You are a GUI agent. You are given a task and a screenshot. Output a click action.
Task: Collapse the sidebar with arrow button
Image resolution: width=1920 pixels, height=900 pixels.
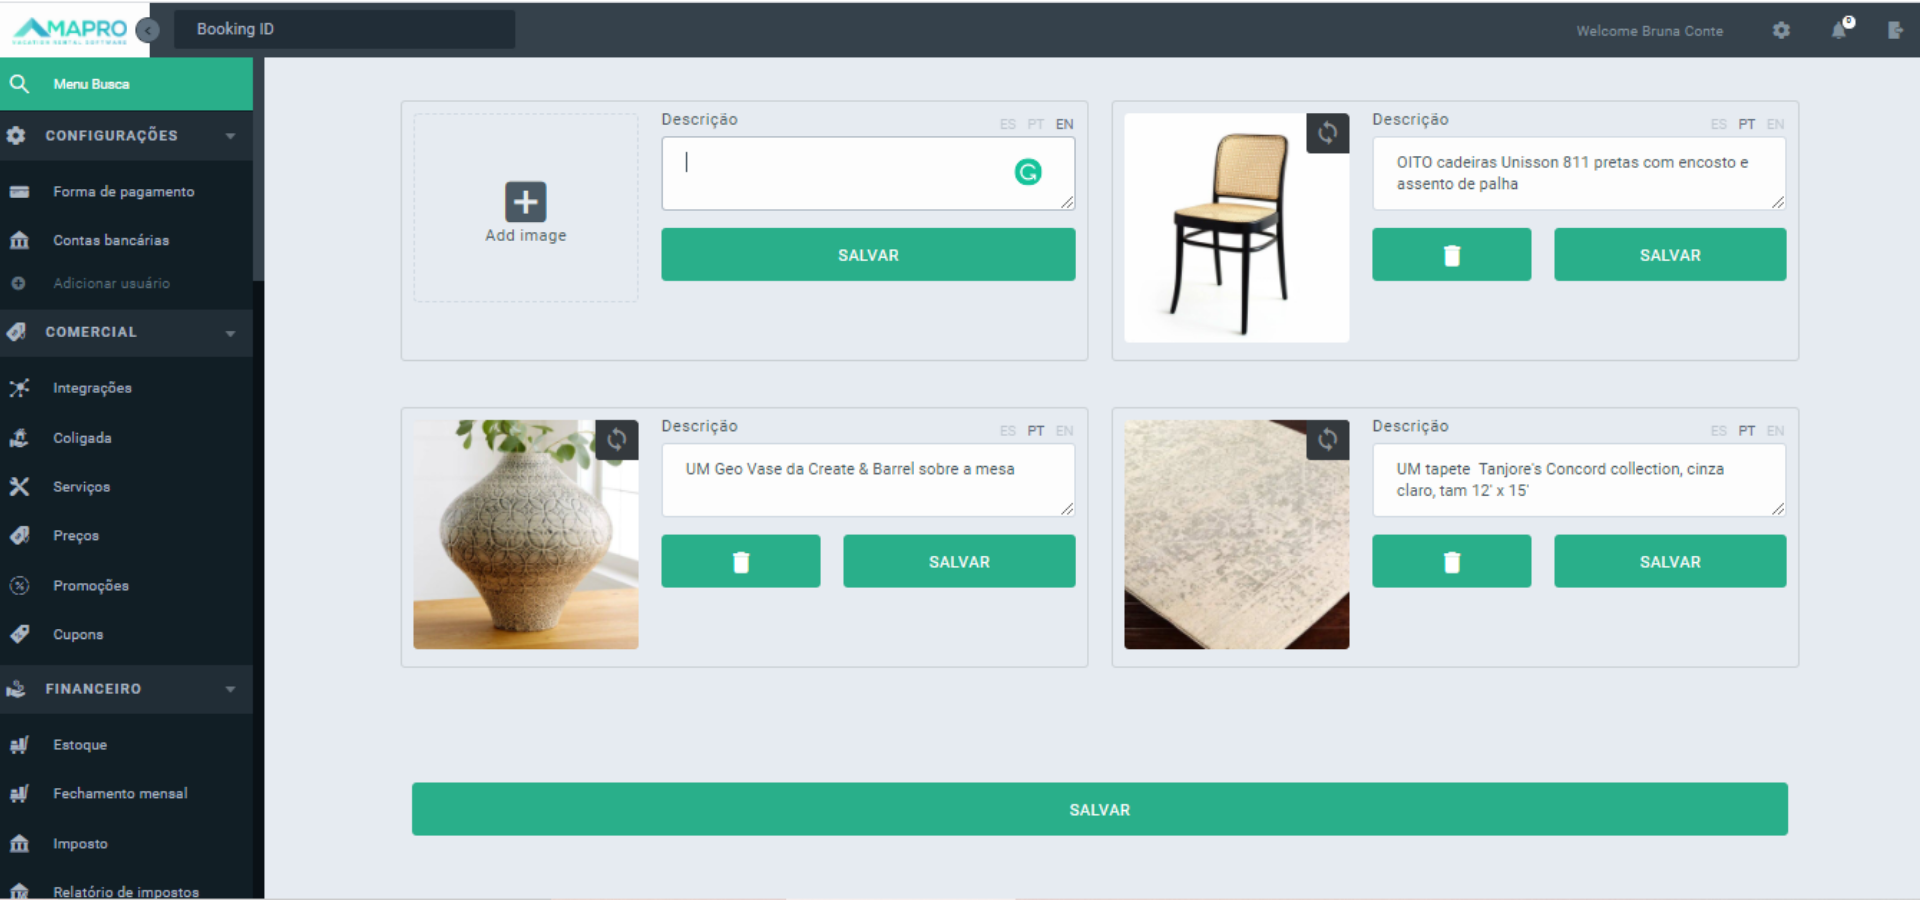pyautogui.click(x=147, y=30)
